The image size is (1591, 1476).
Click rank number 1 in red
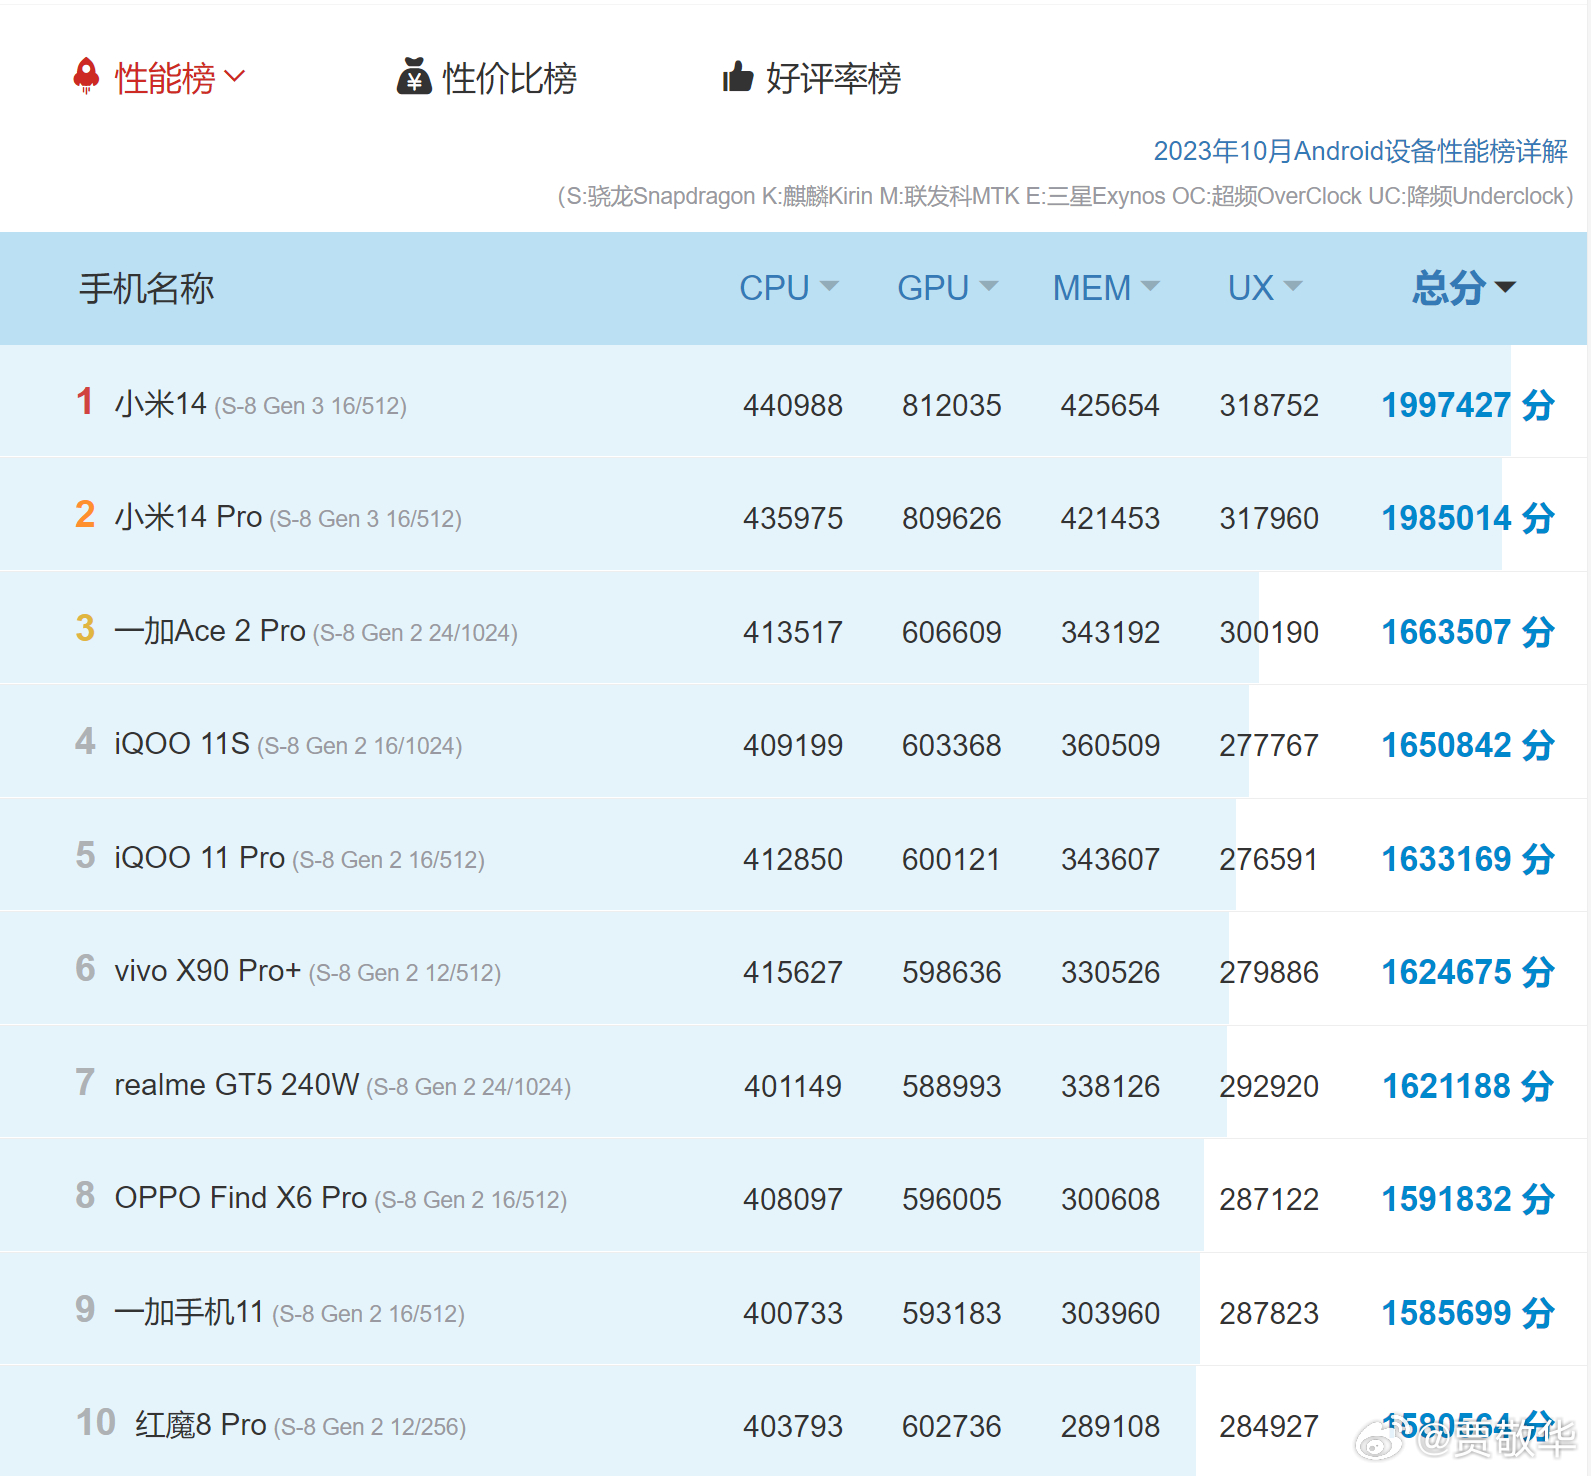pyautogui.click(x=85, y=402)
